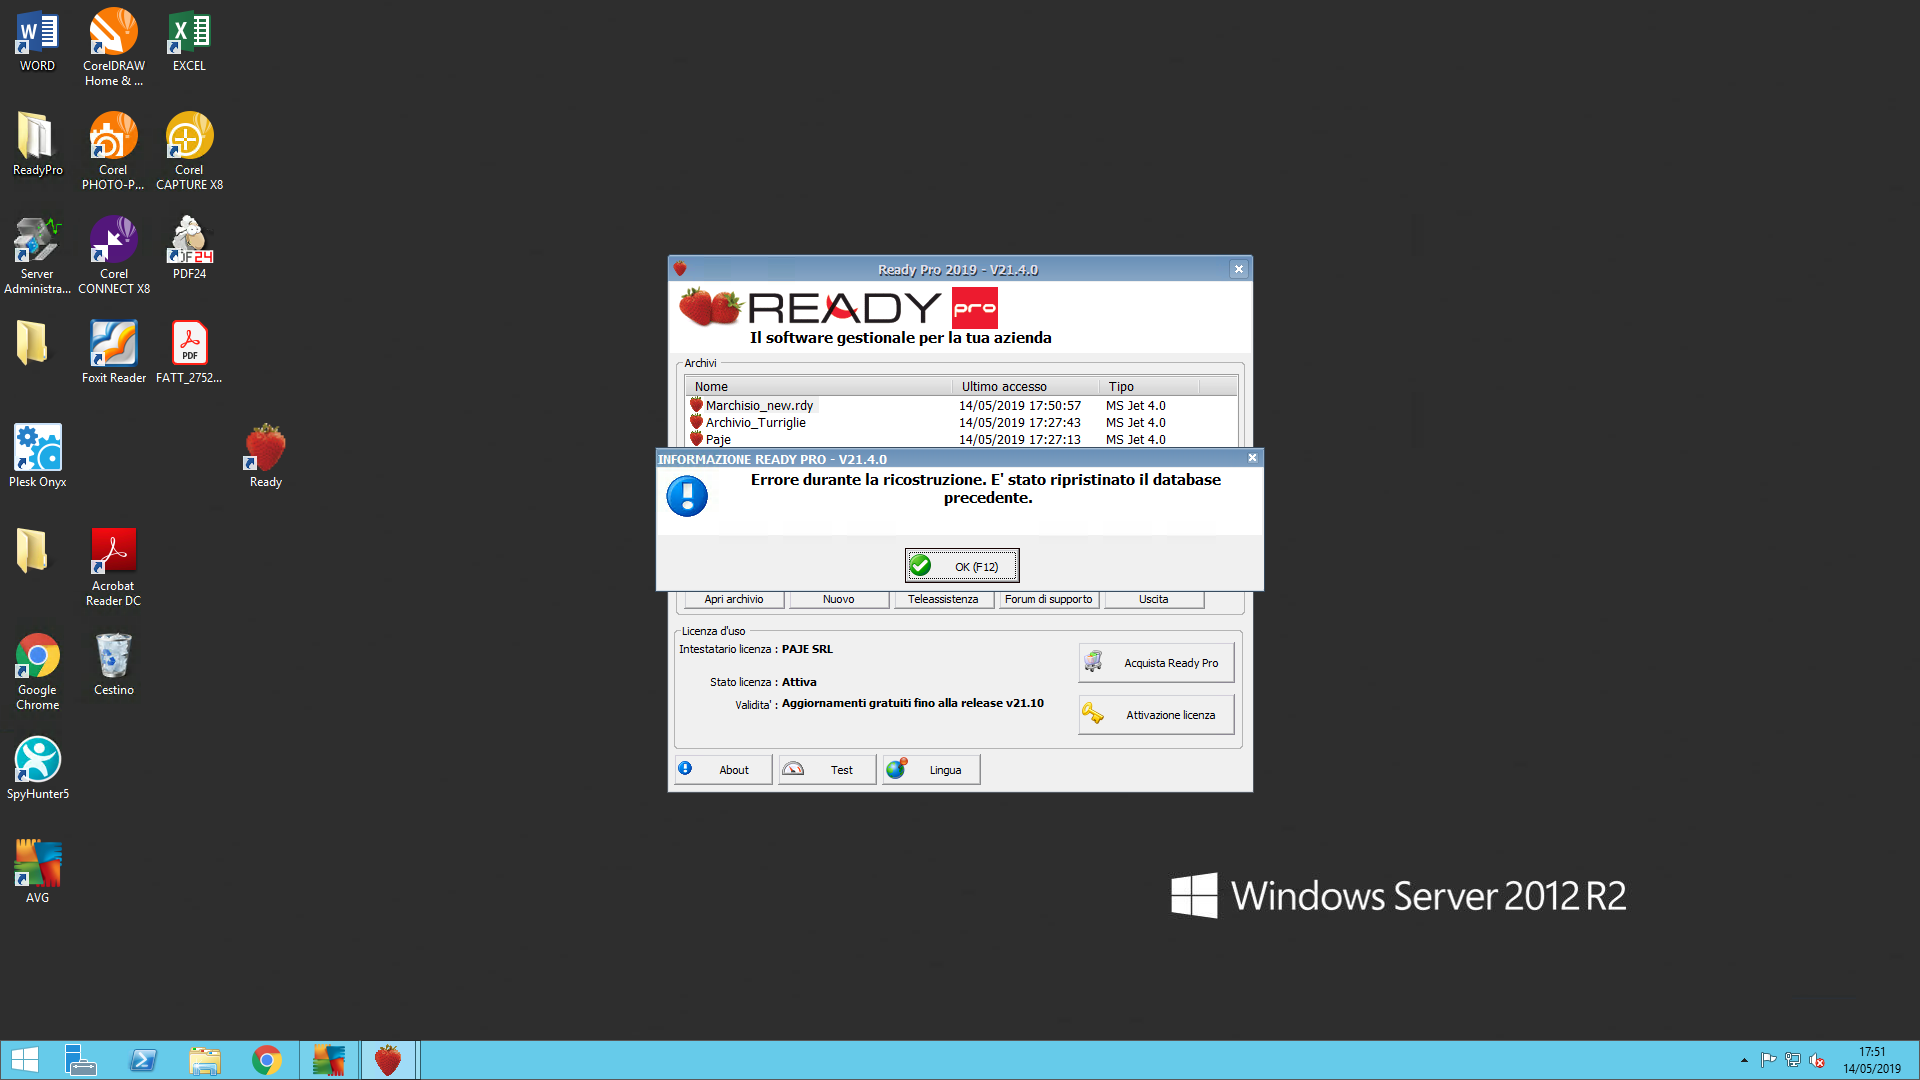Close the Ready Pro 2019 window
1920x1080 pixels.
(1239, 269)
